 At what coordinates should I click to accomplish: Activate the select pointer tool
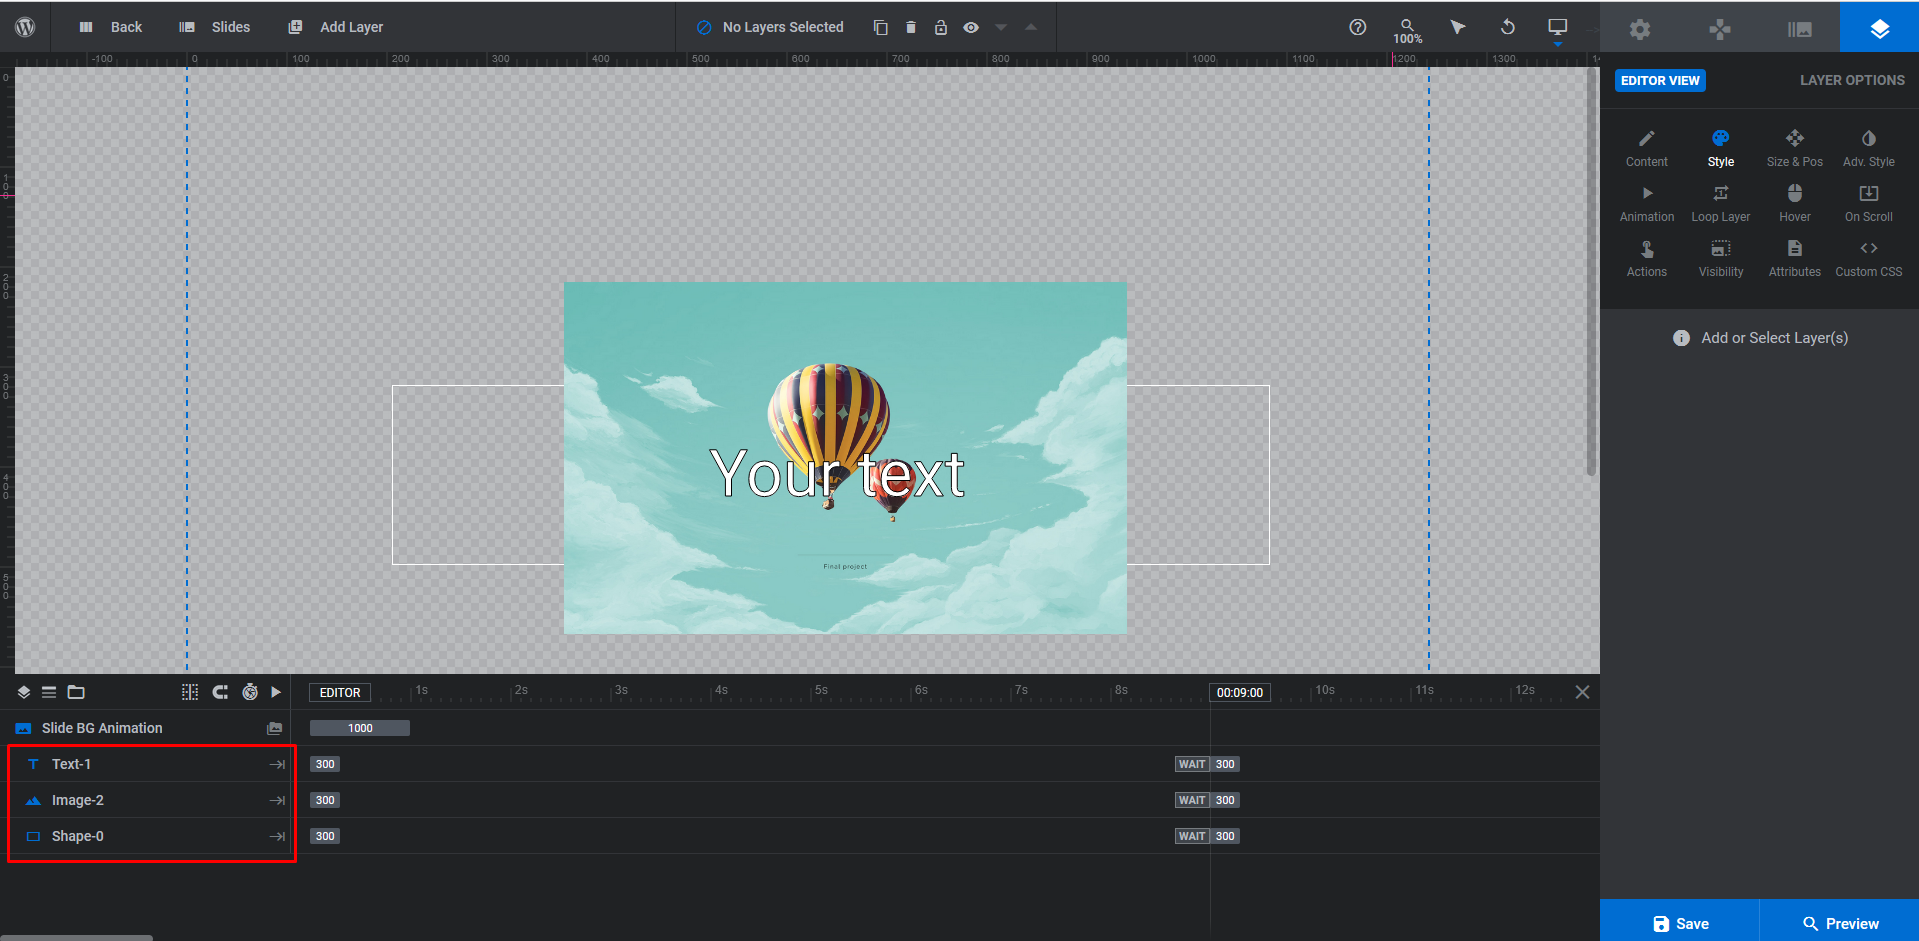1458,27
